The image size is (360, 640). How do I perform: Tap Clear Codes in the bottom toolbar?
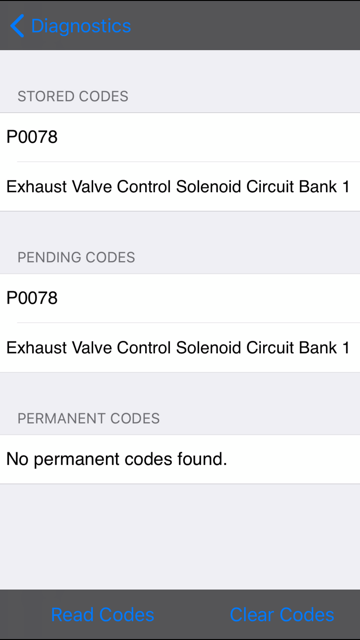[x=282, y=615]
